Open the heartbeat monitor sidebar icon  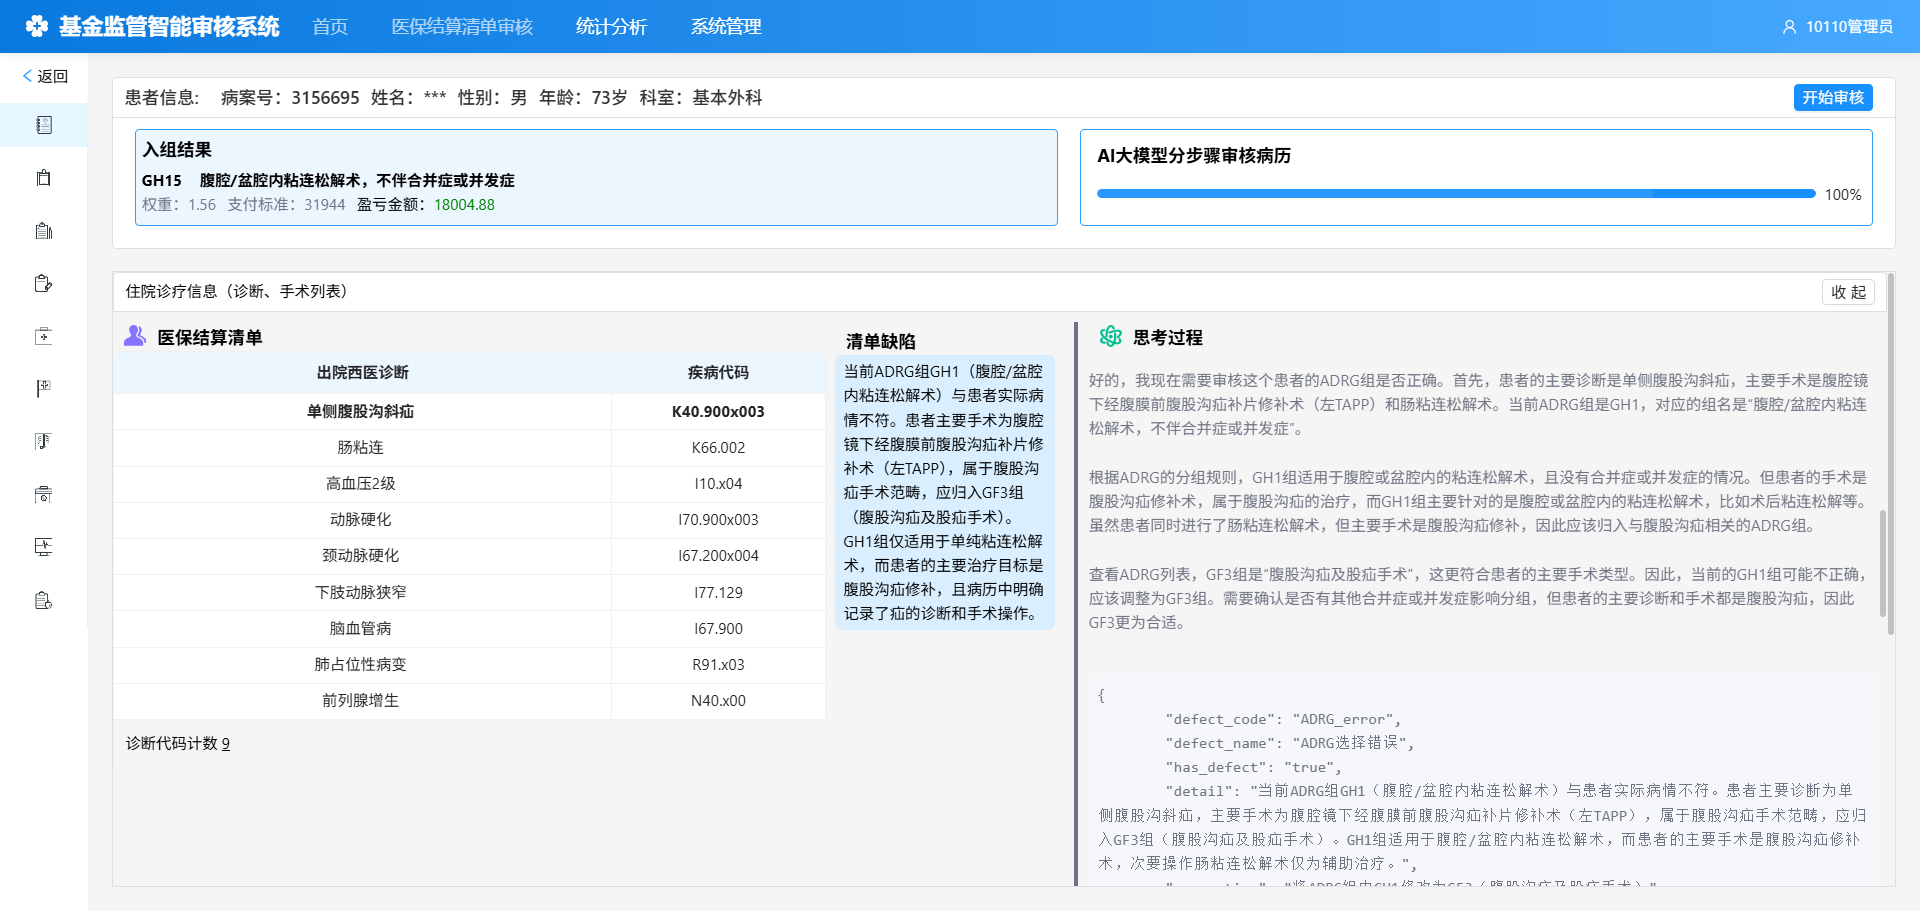(x=43, y=547)
